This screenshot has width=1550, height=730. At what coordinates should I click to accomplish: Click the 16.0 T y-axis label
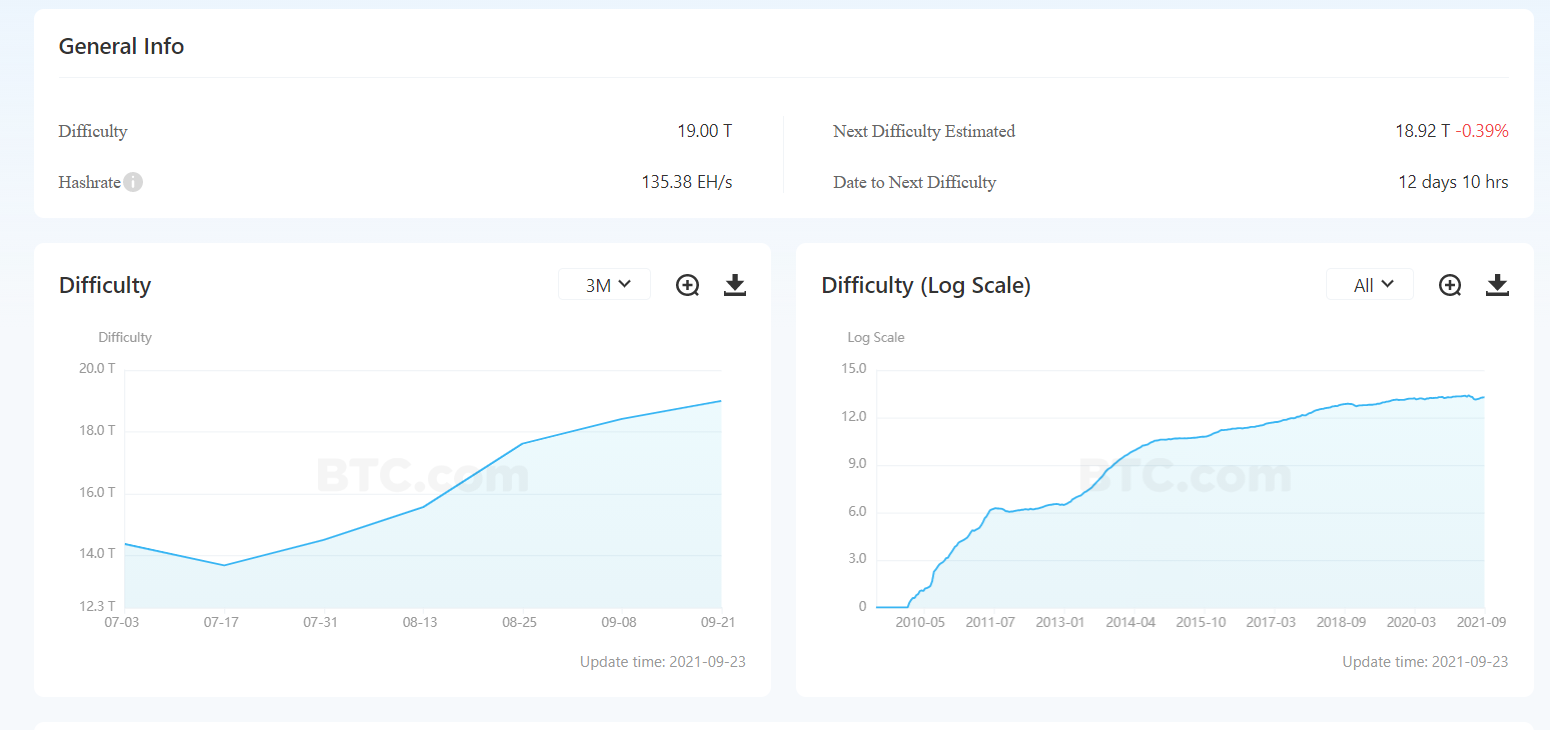click(x=97, y=492)
